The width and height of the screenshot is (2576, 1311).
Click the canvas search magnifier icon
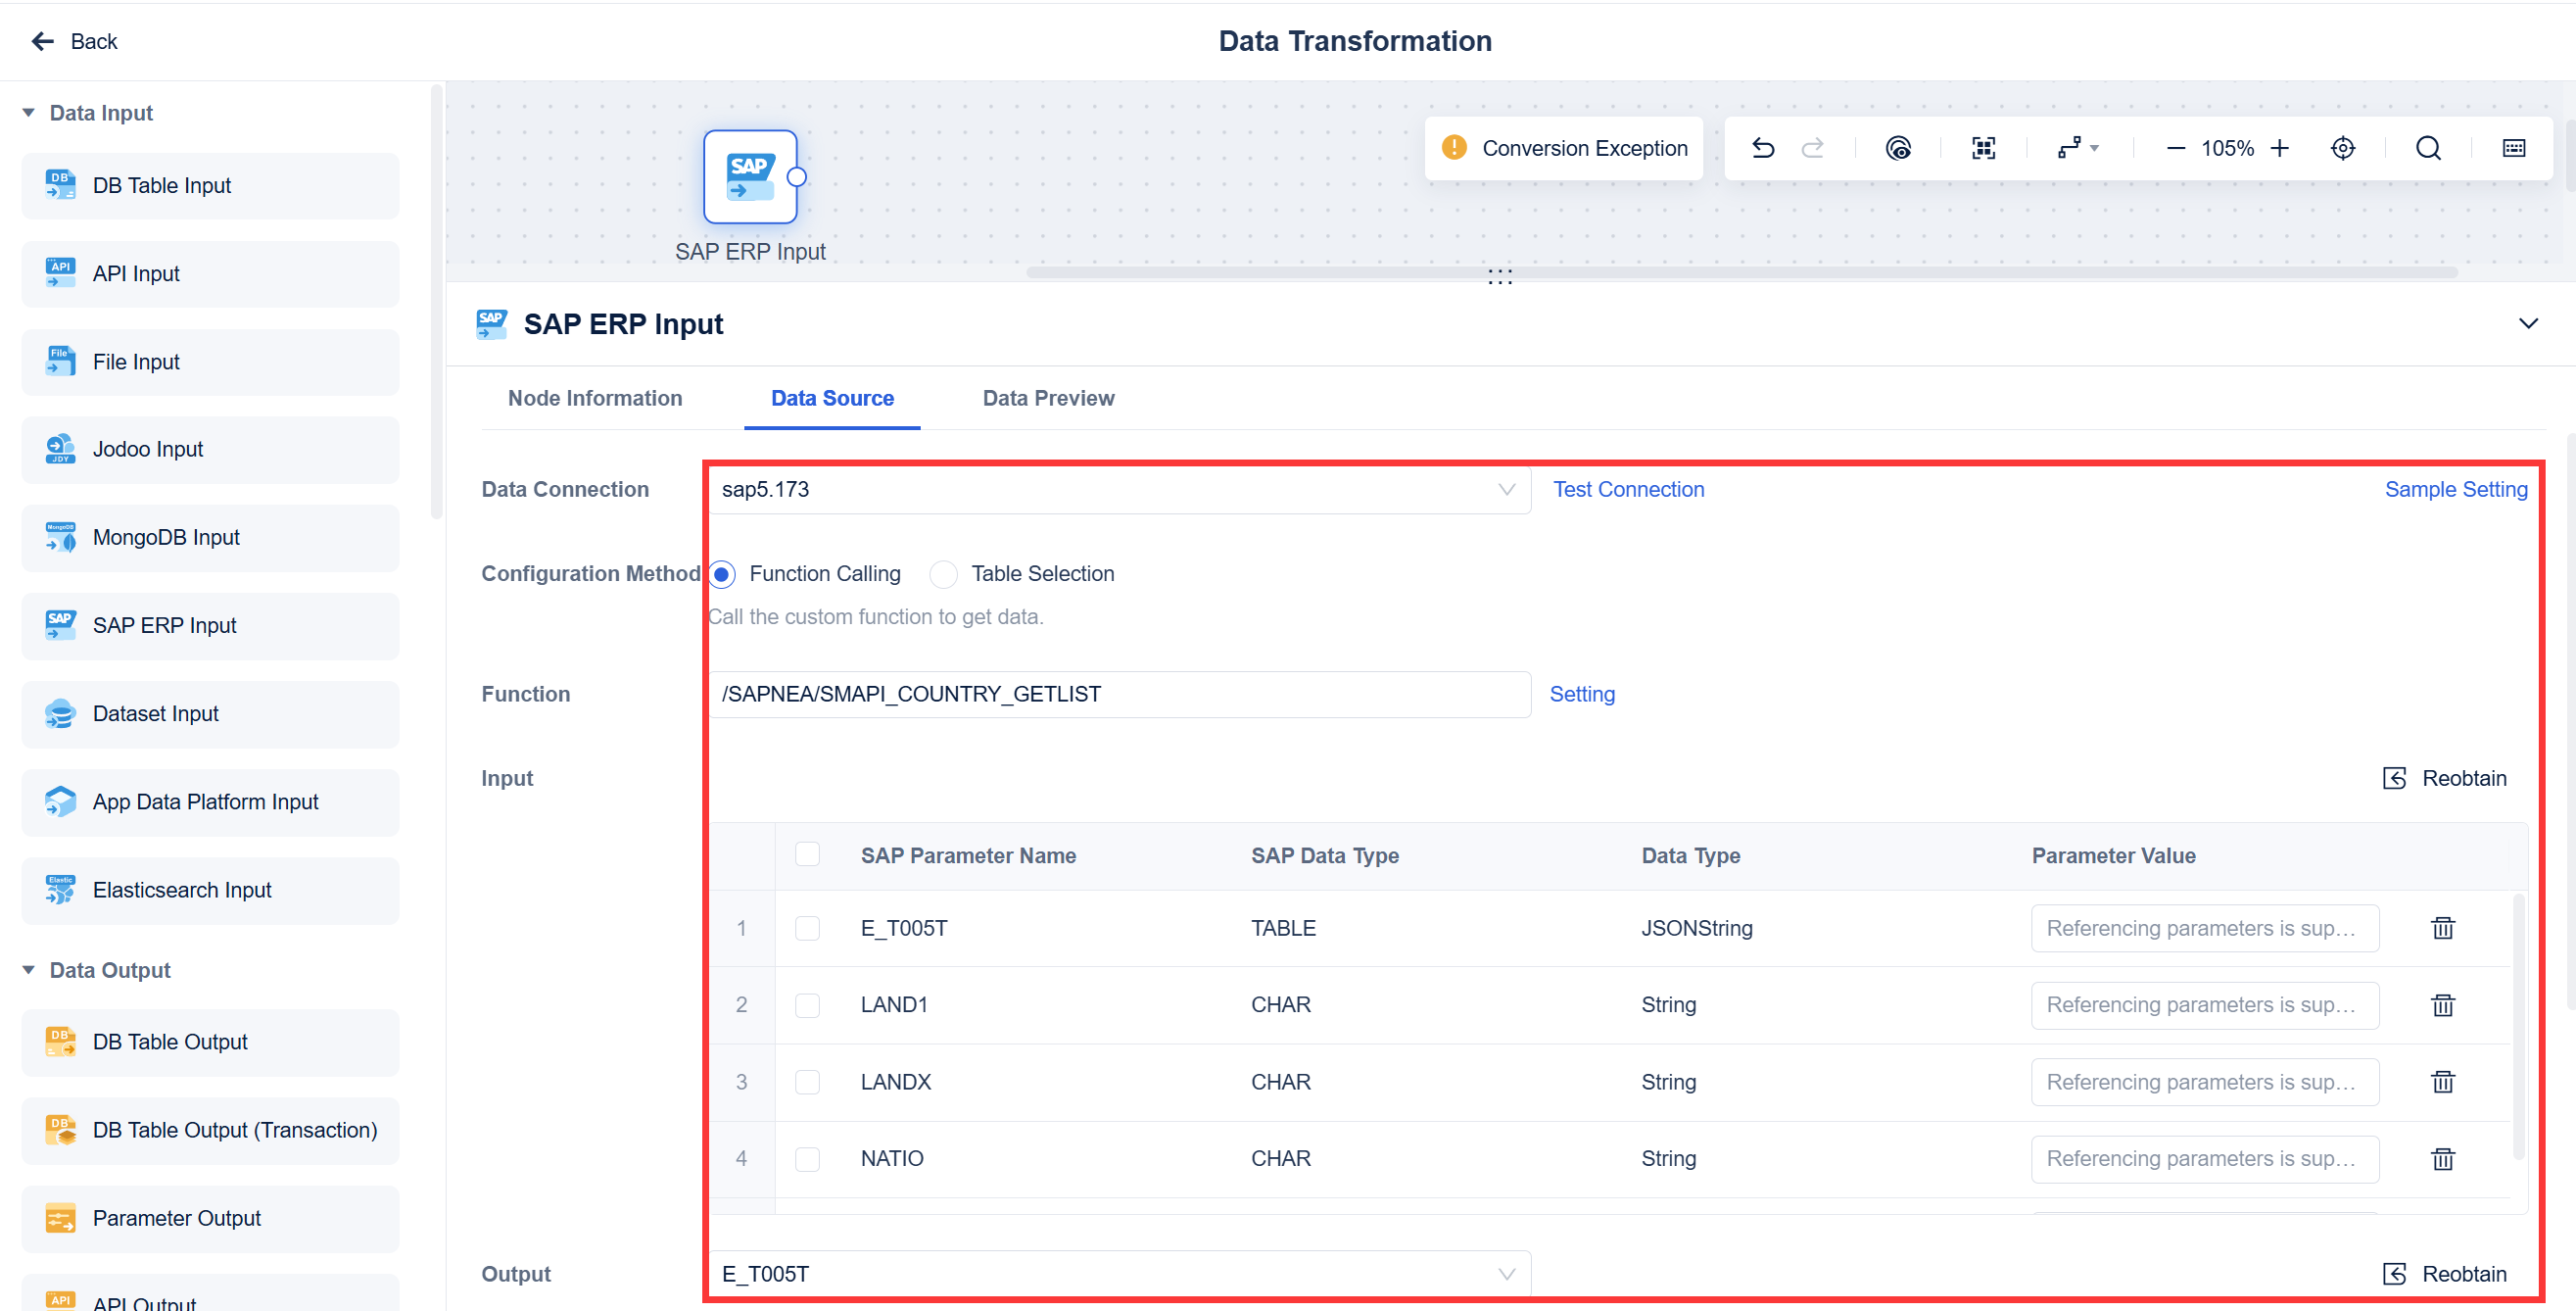click(x=2428, y=148)
